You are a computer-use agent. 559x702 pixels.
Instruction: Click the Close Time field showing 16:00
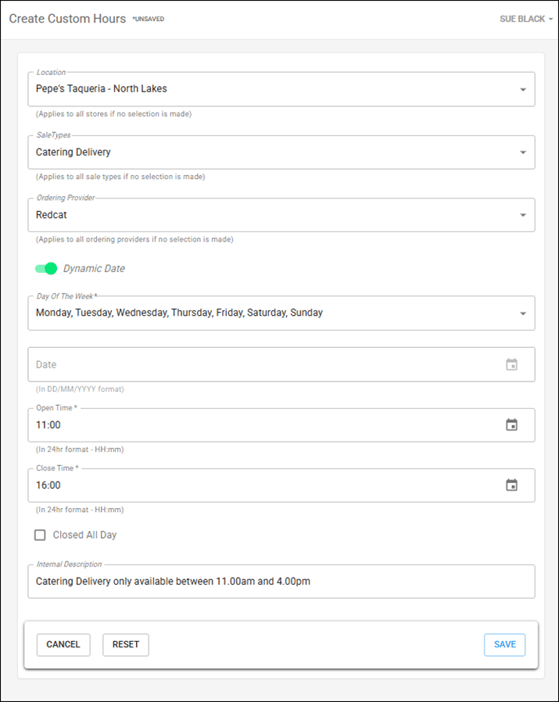281,485
